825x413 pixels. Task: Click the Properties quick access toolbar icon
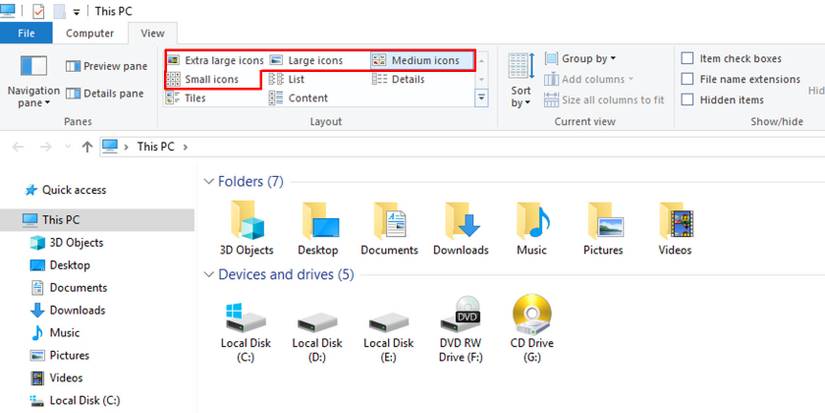pyautogui.click(x=38, y=11)
